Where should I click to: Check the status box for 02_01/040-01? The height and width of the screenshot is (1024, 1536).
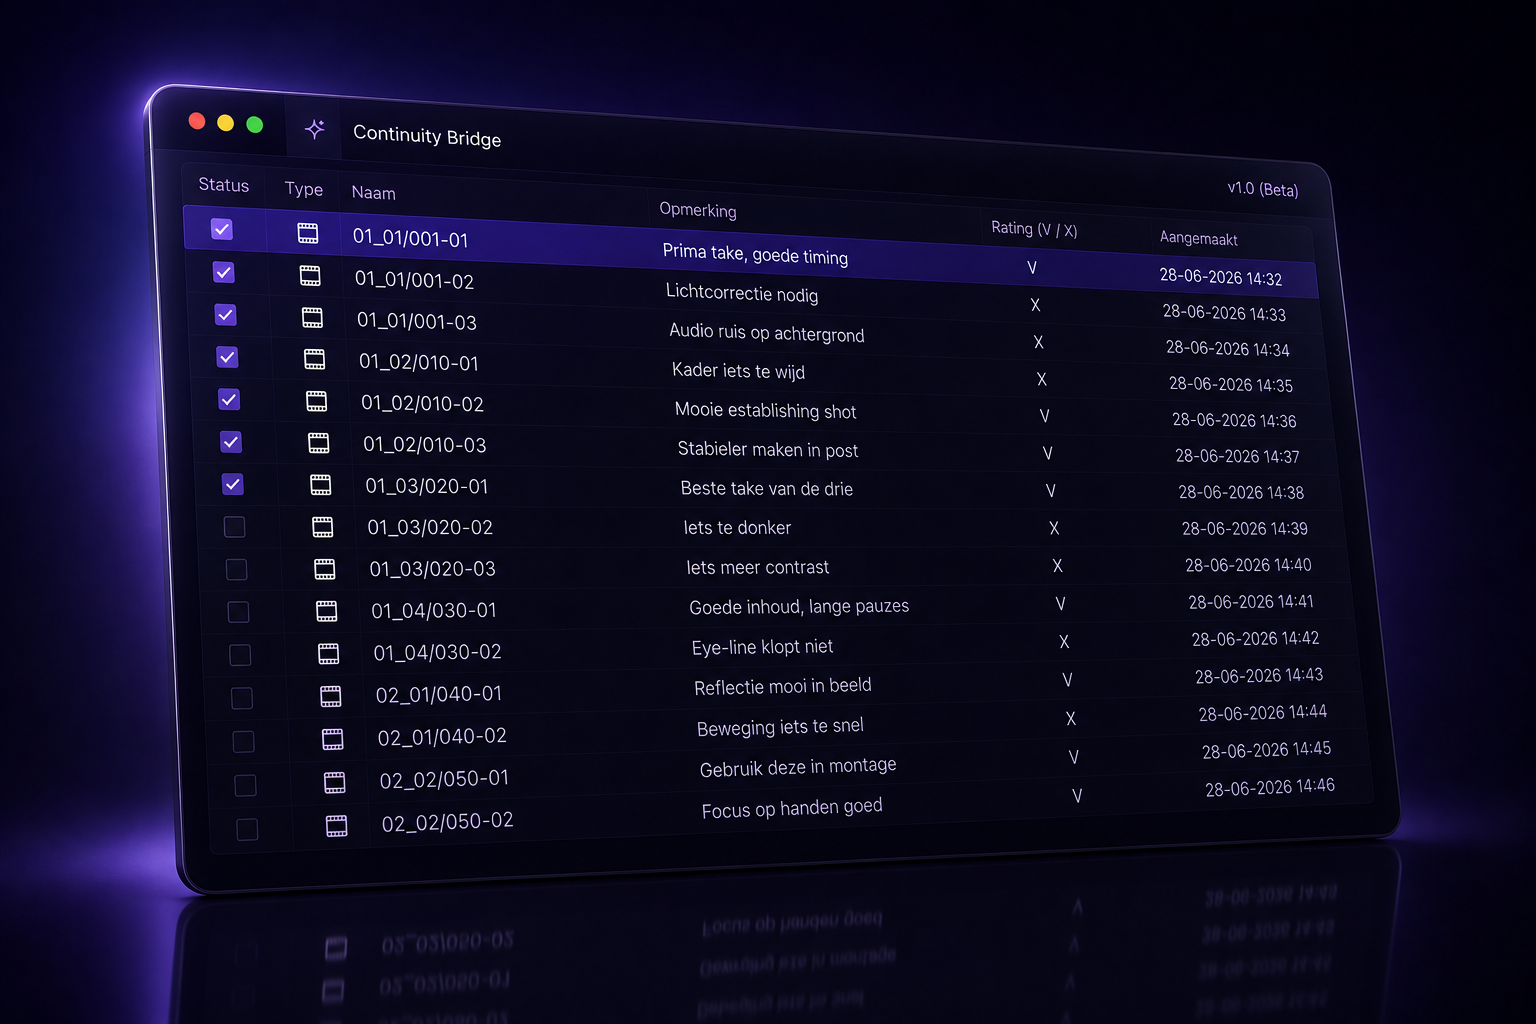tap(242, 697)
